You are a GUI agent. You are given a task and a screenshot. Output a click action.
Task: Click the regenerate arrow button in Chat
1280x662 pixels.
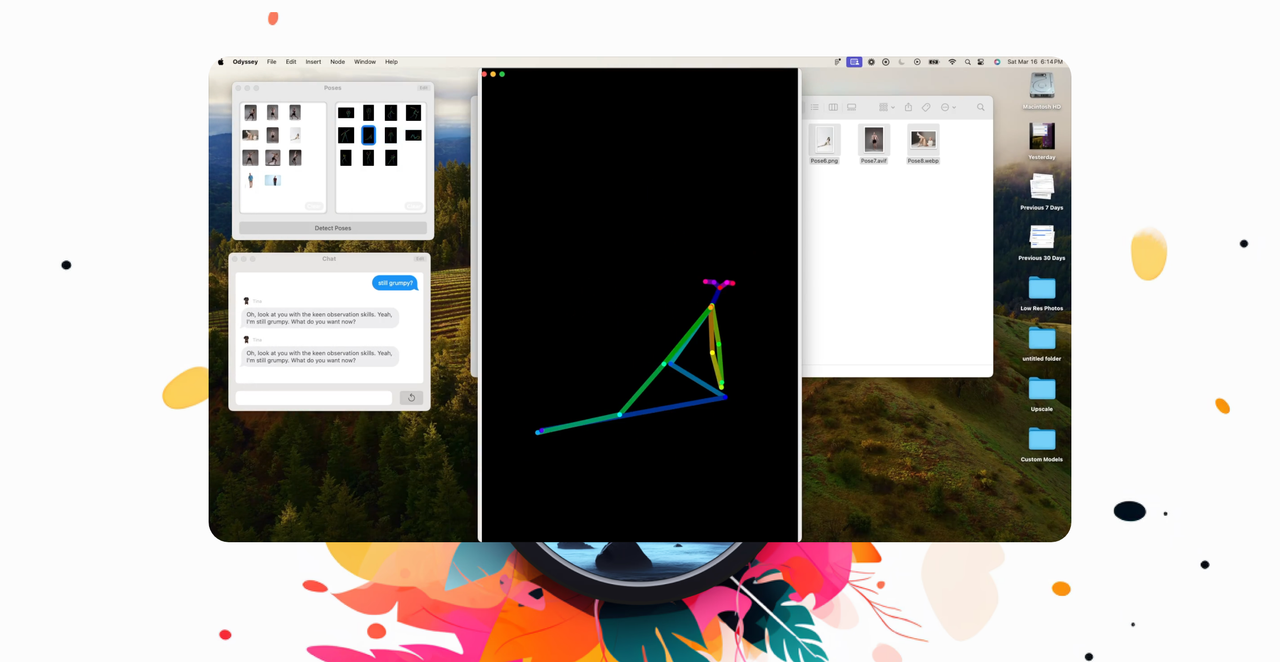point(411,398)
